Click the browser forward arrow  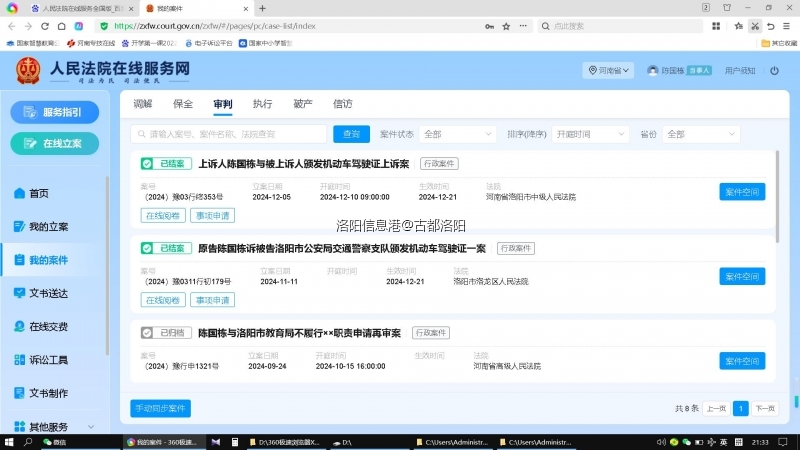pyautogui.click(x=28, y=26)
